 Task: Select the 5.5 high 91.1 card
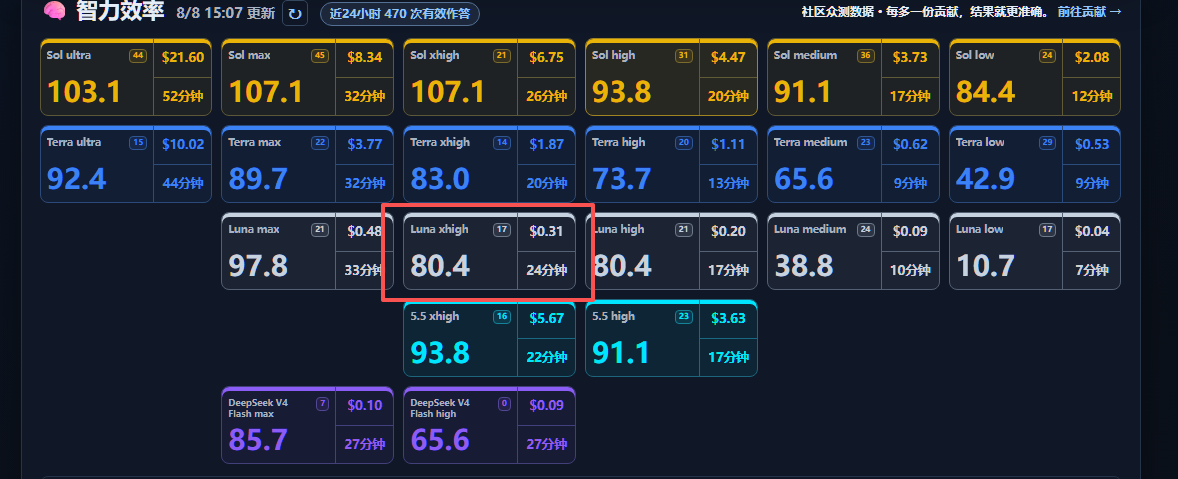(x=672, y=339)
